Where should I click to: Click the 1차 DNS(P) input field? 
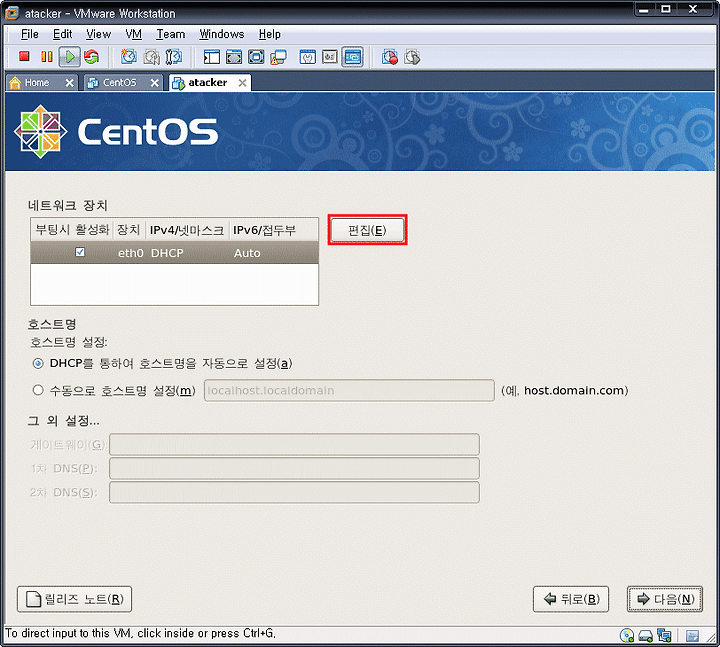click(x=294, y=468)
